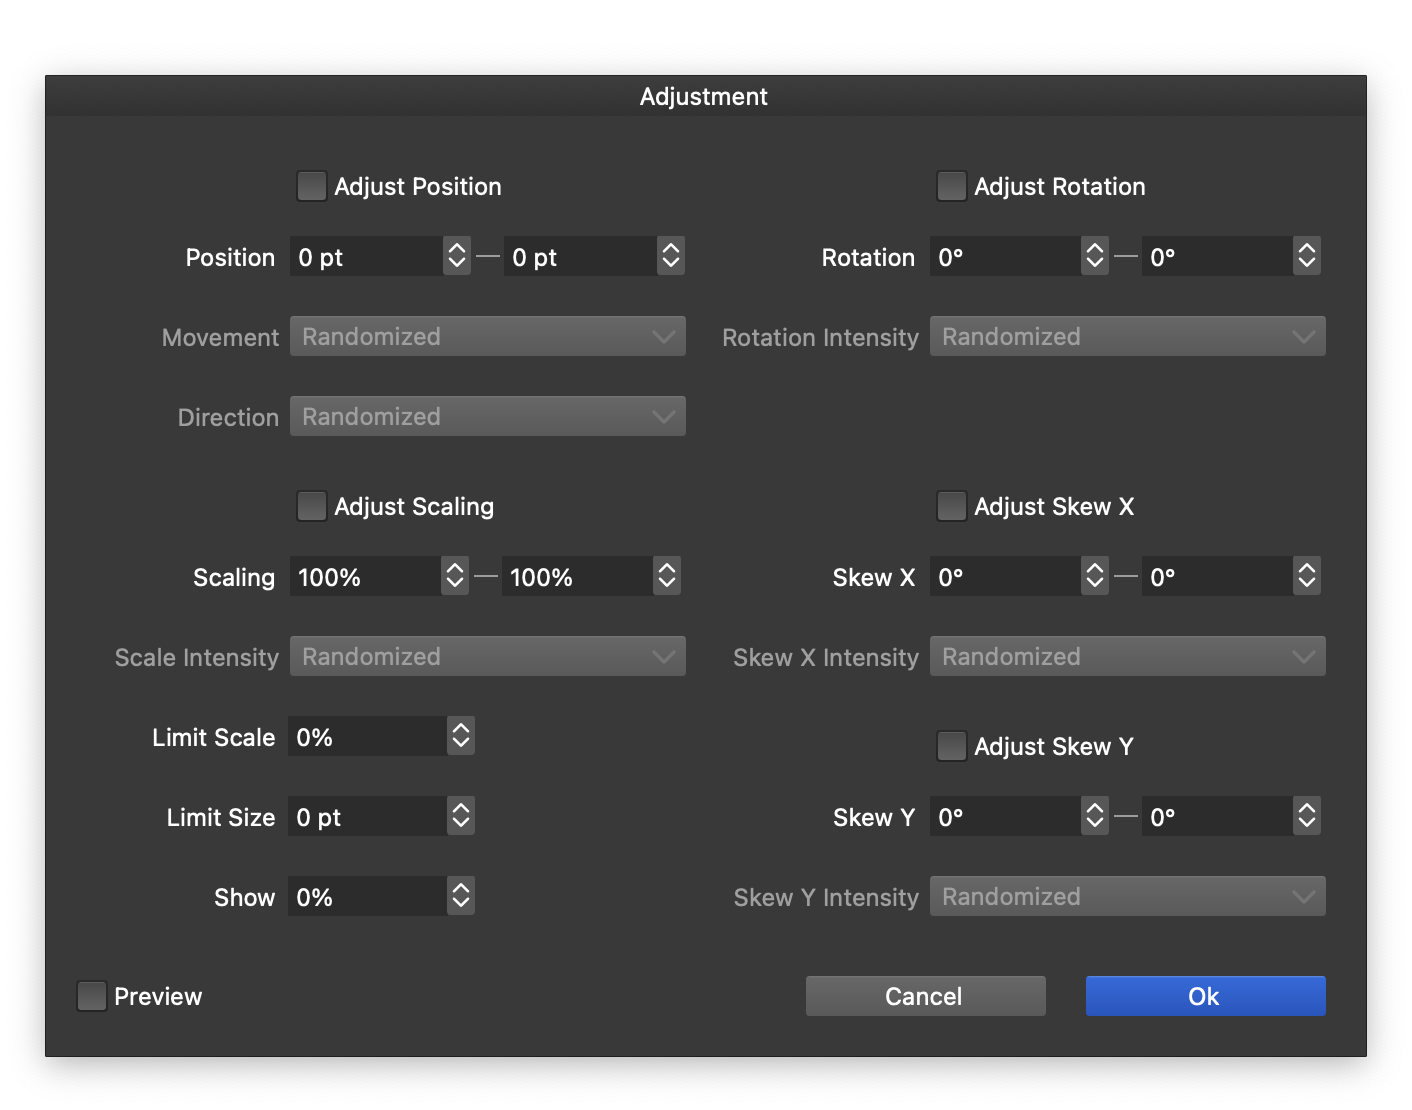Tick the Adjust Scaling checkbox
Image resolution: width=1412 pixels, height=1110 pixels.
pyautogui.click(x=311, y=507)
